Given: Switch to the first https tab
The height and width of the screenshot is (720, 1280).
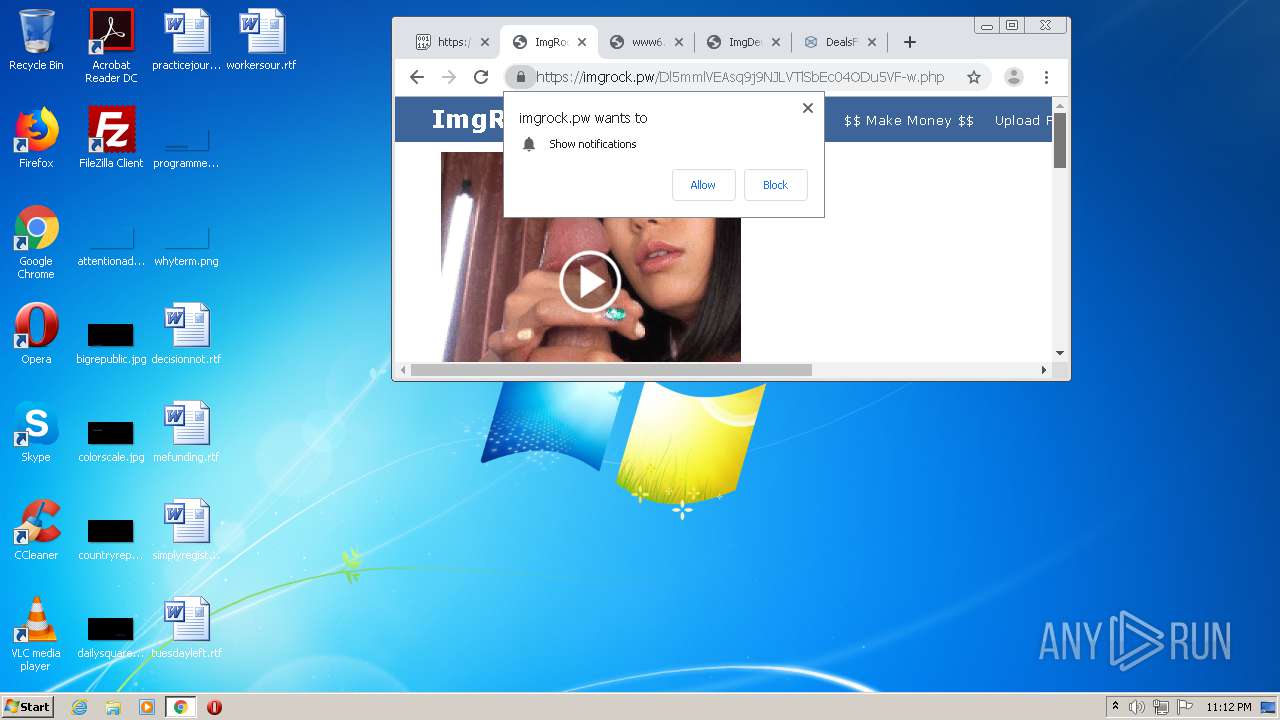Looking at the screenshot, I should [x=453, y=42].
